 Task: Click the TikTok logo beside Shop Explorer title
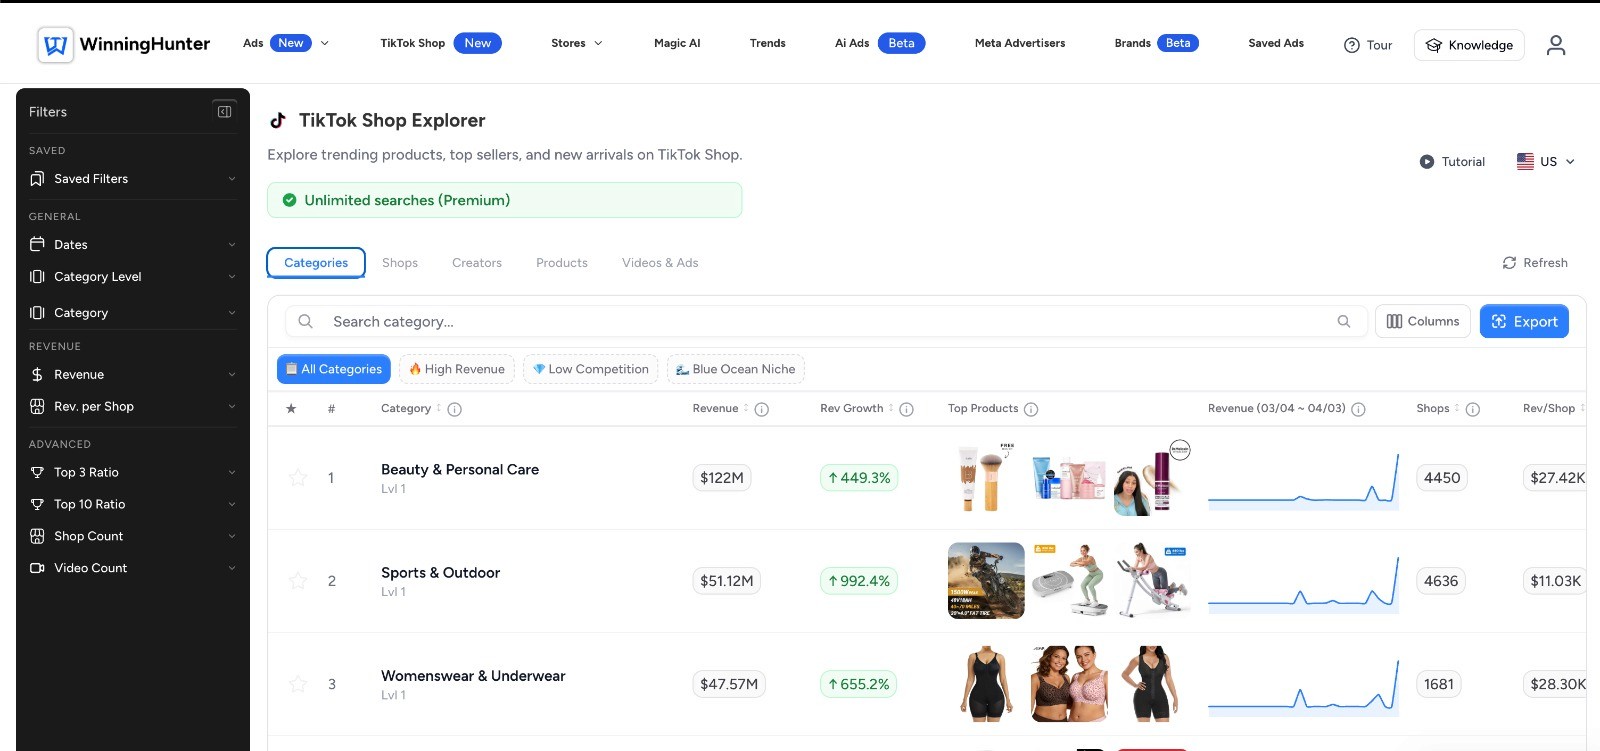(x=278, y=121)
